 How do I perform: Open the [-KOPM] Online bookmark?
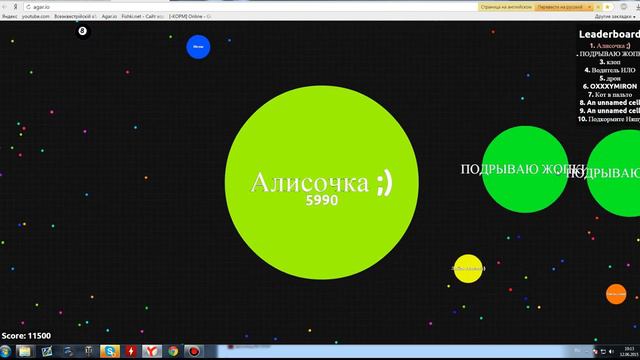pos(189,16)
